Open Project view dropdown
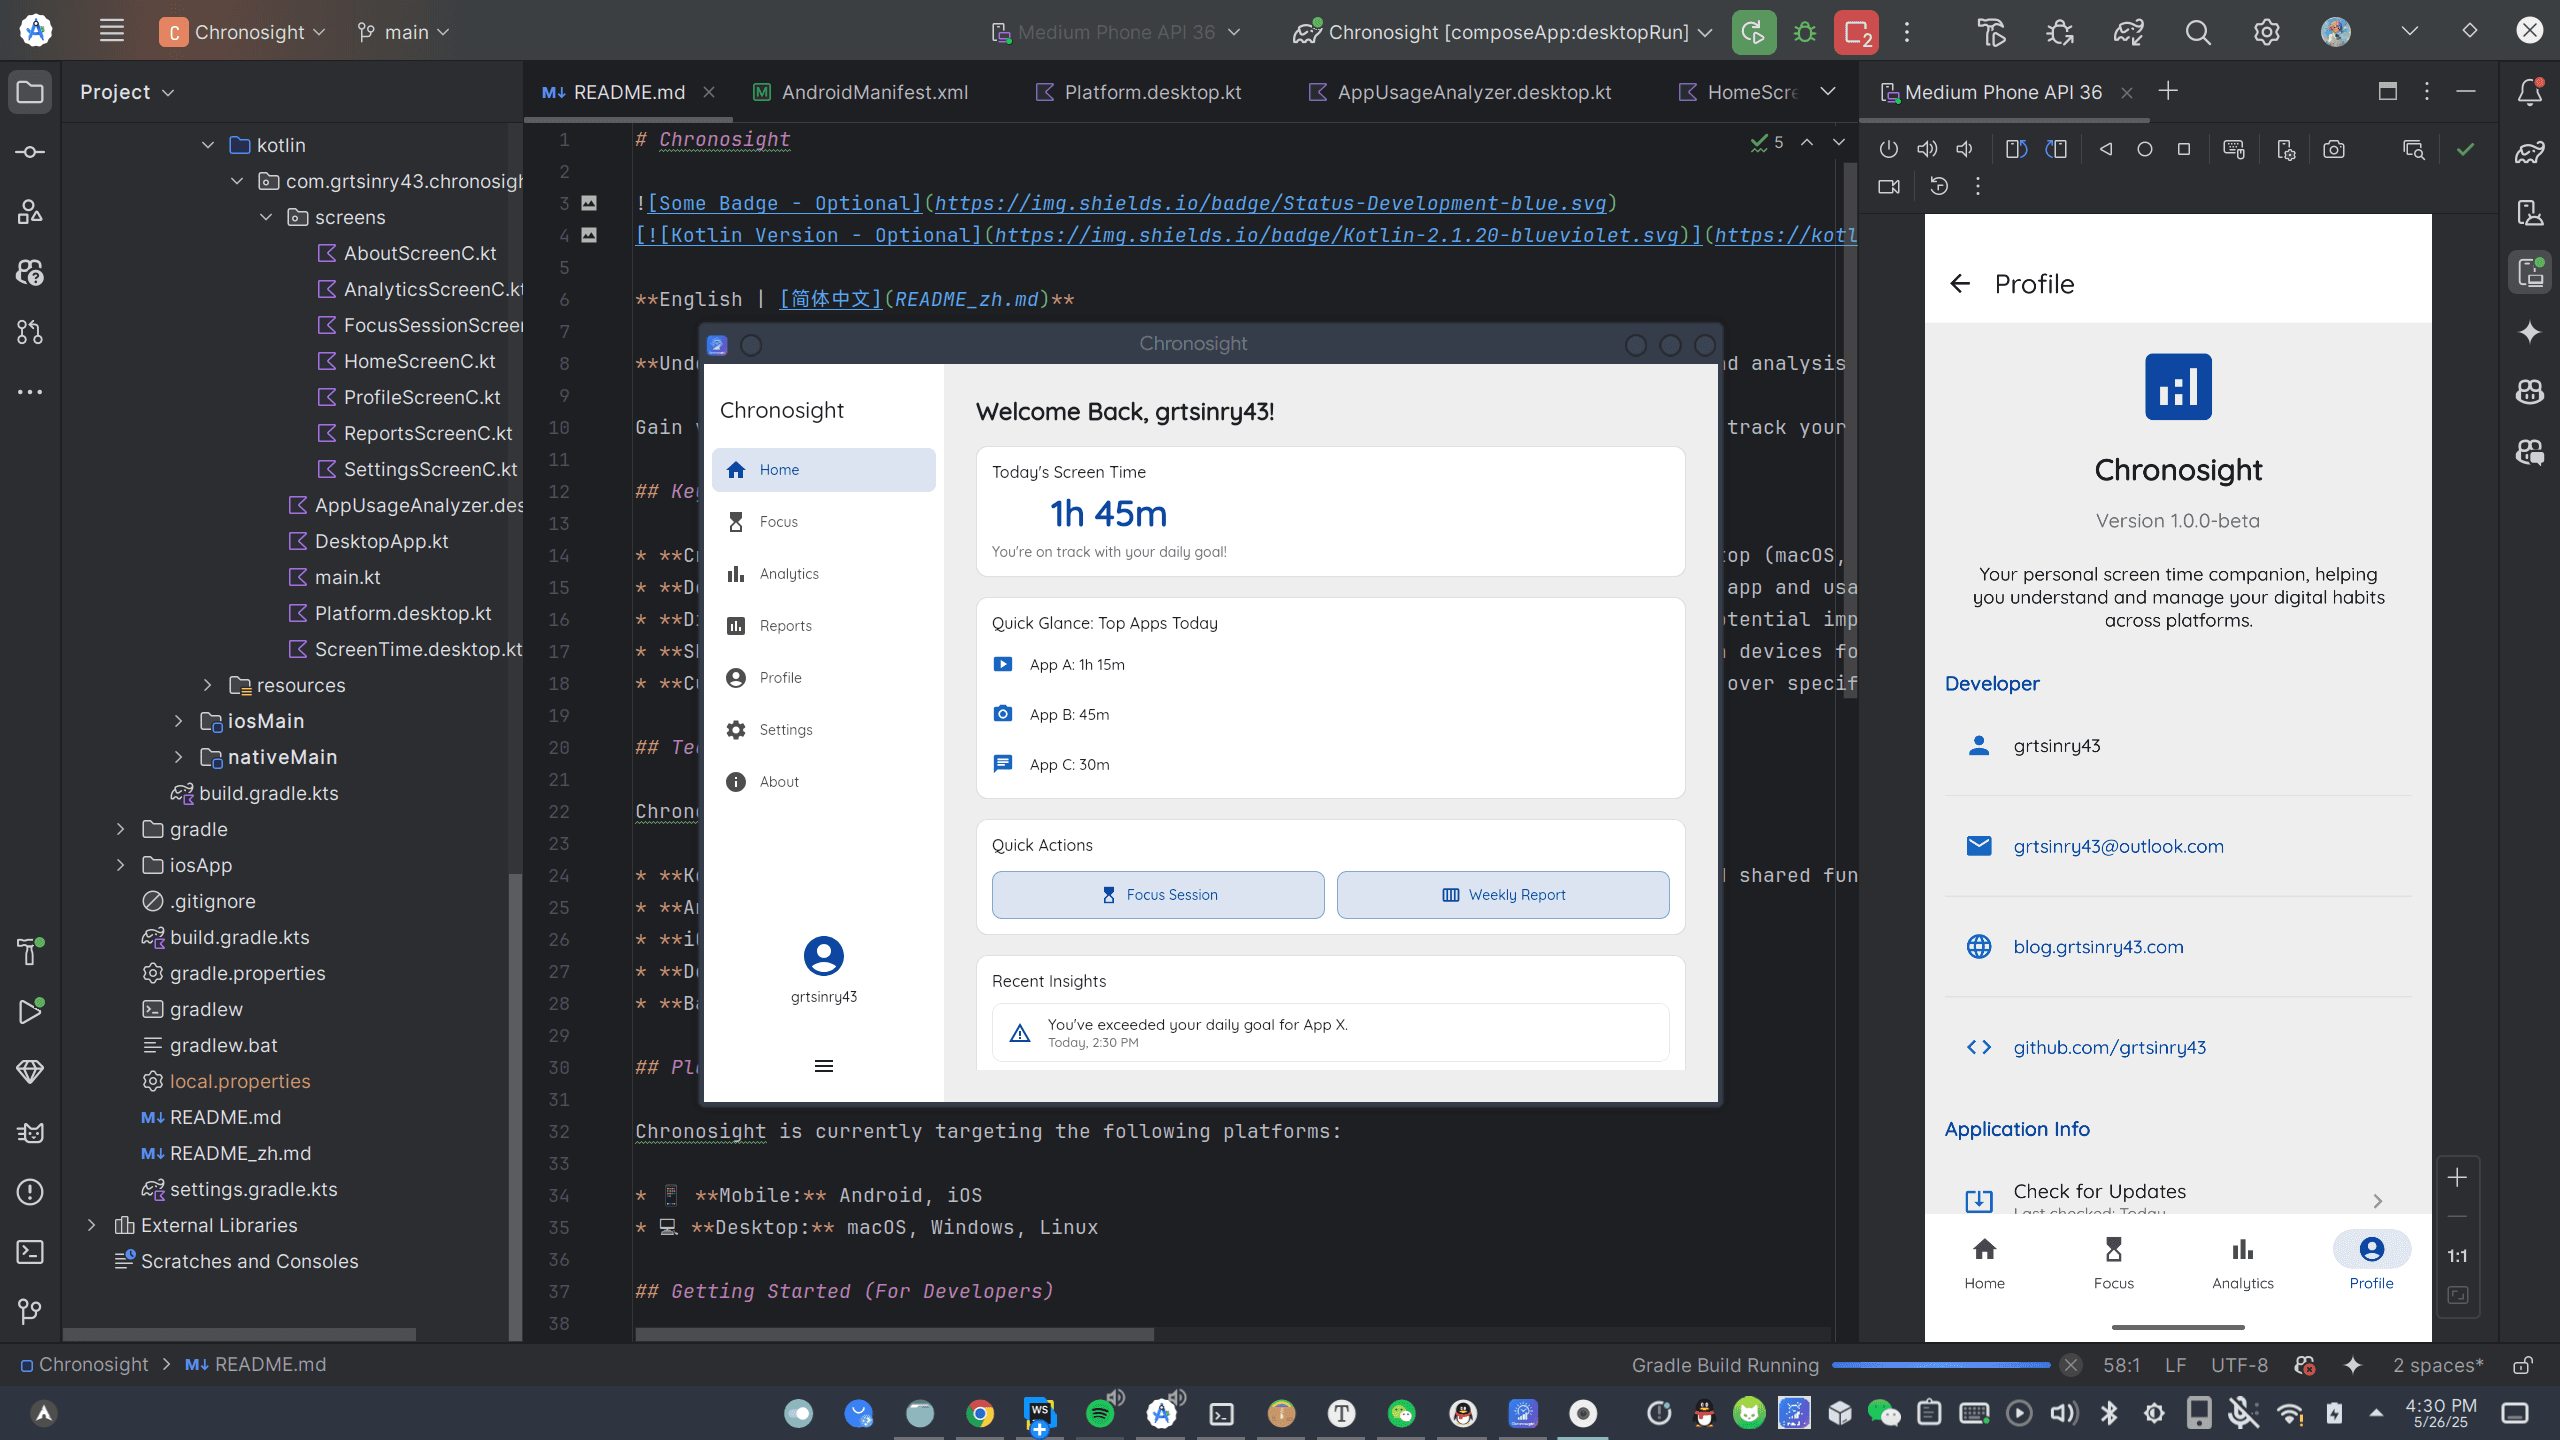This screenshot has height=1440, width=2560. (x=128, y=92)
